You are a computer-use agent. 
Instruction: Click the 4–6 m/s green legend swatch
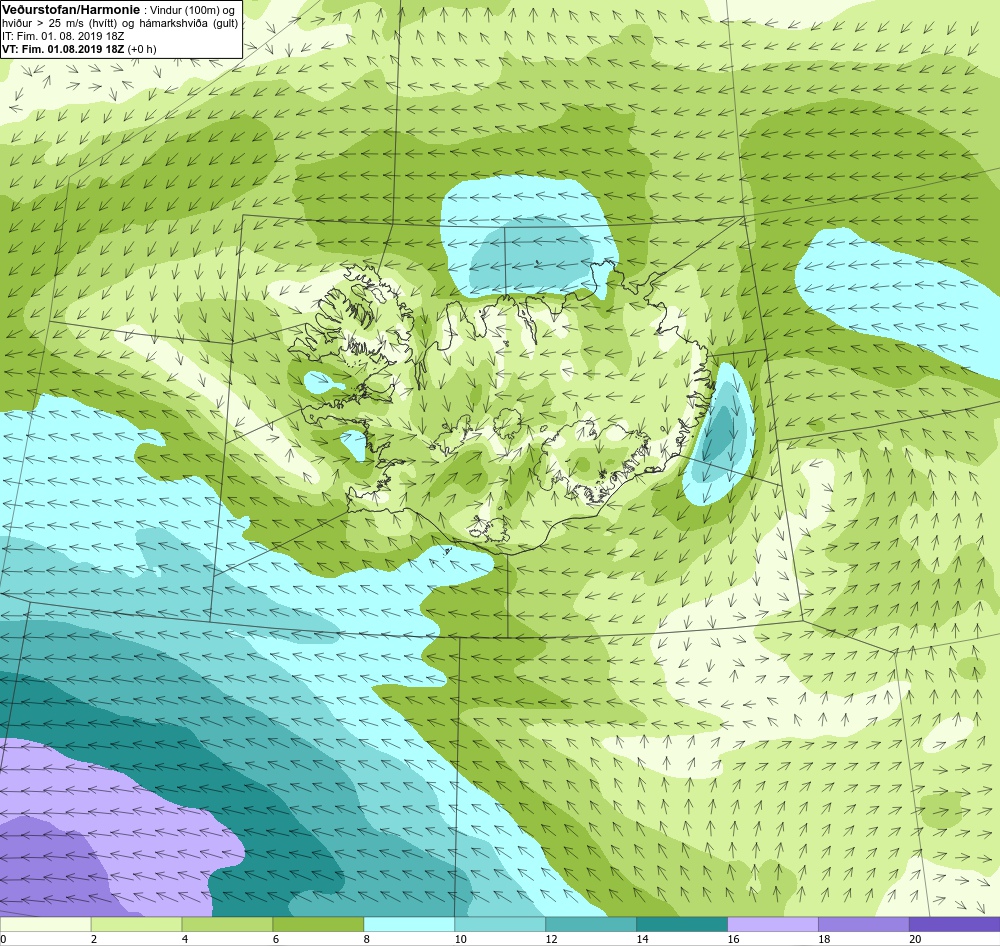point(227,924)
